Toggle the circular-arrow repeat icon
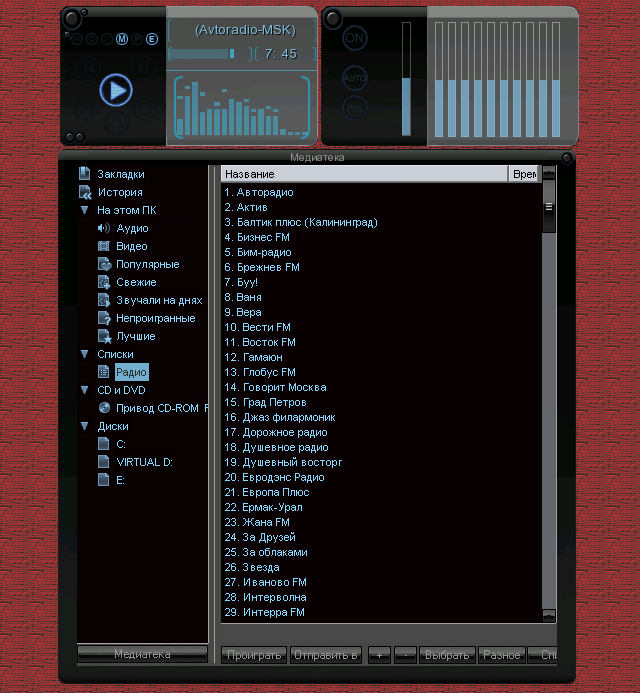Screen dimensions: 640x693 [92, 39]
